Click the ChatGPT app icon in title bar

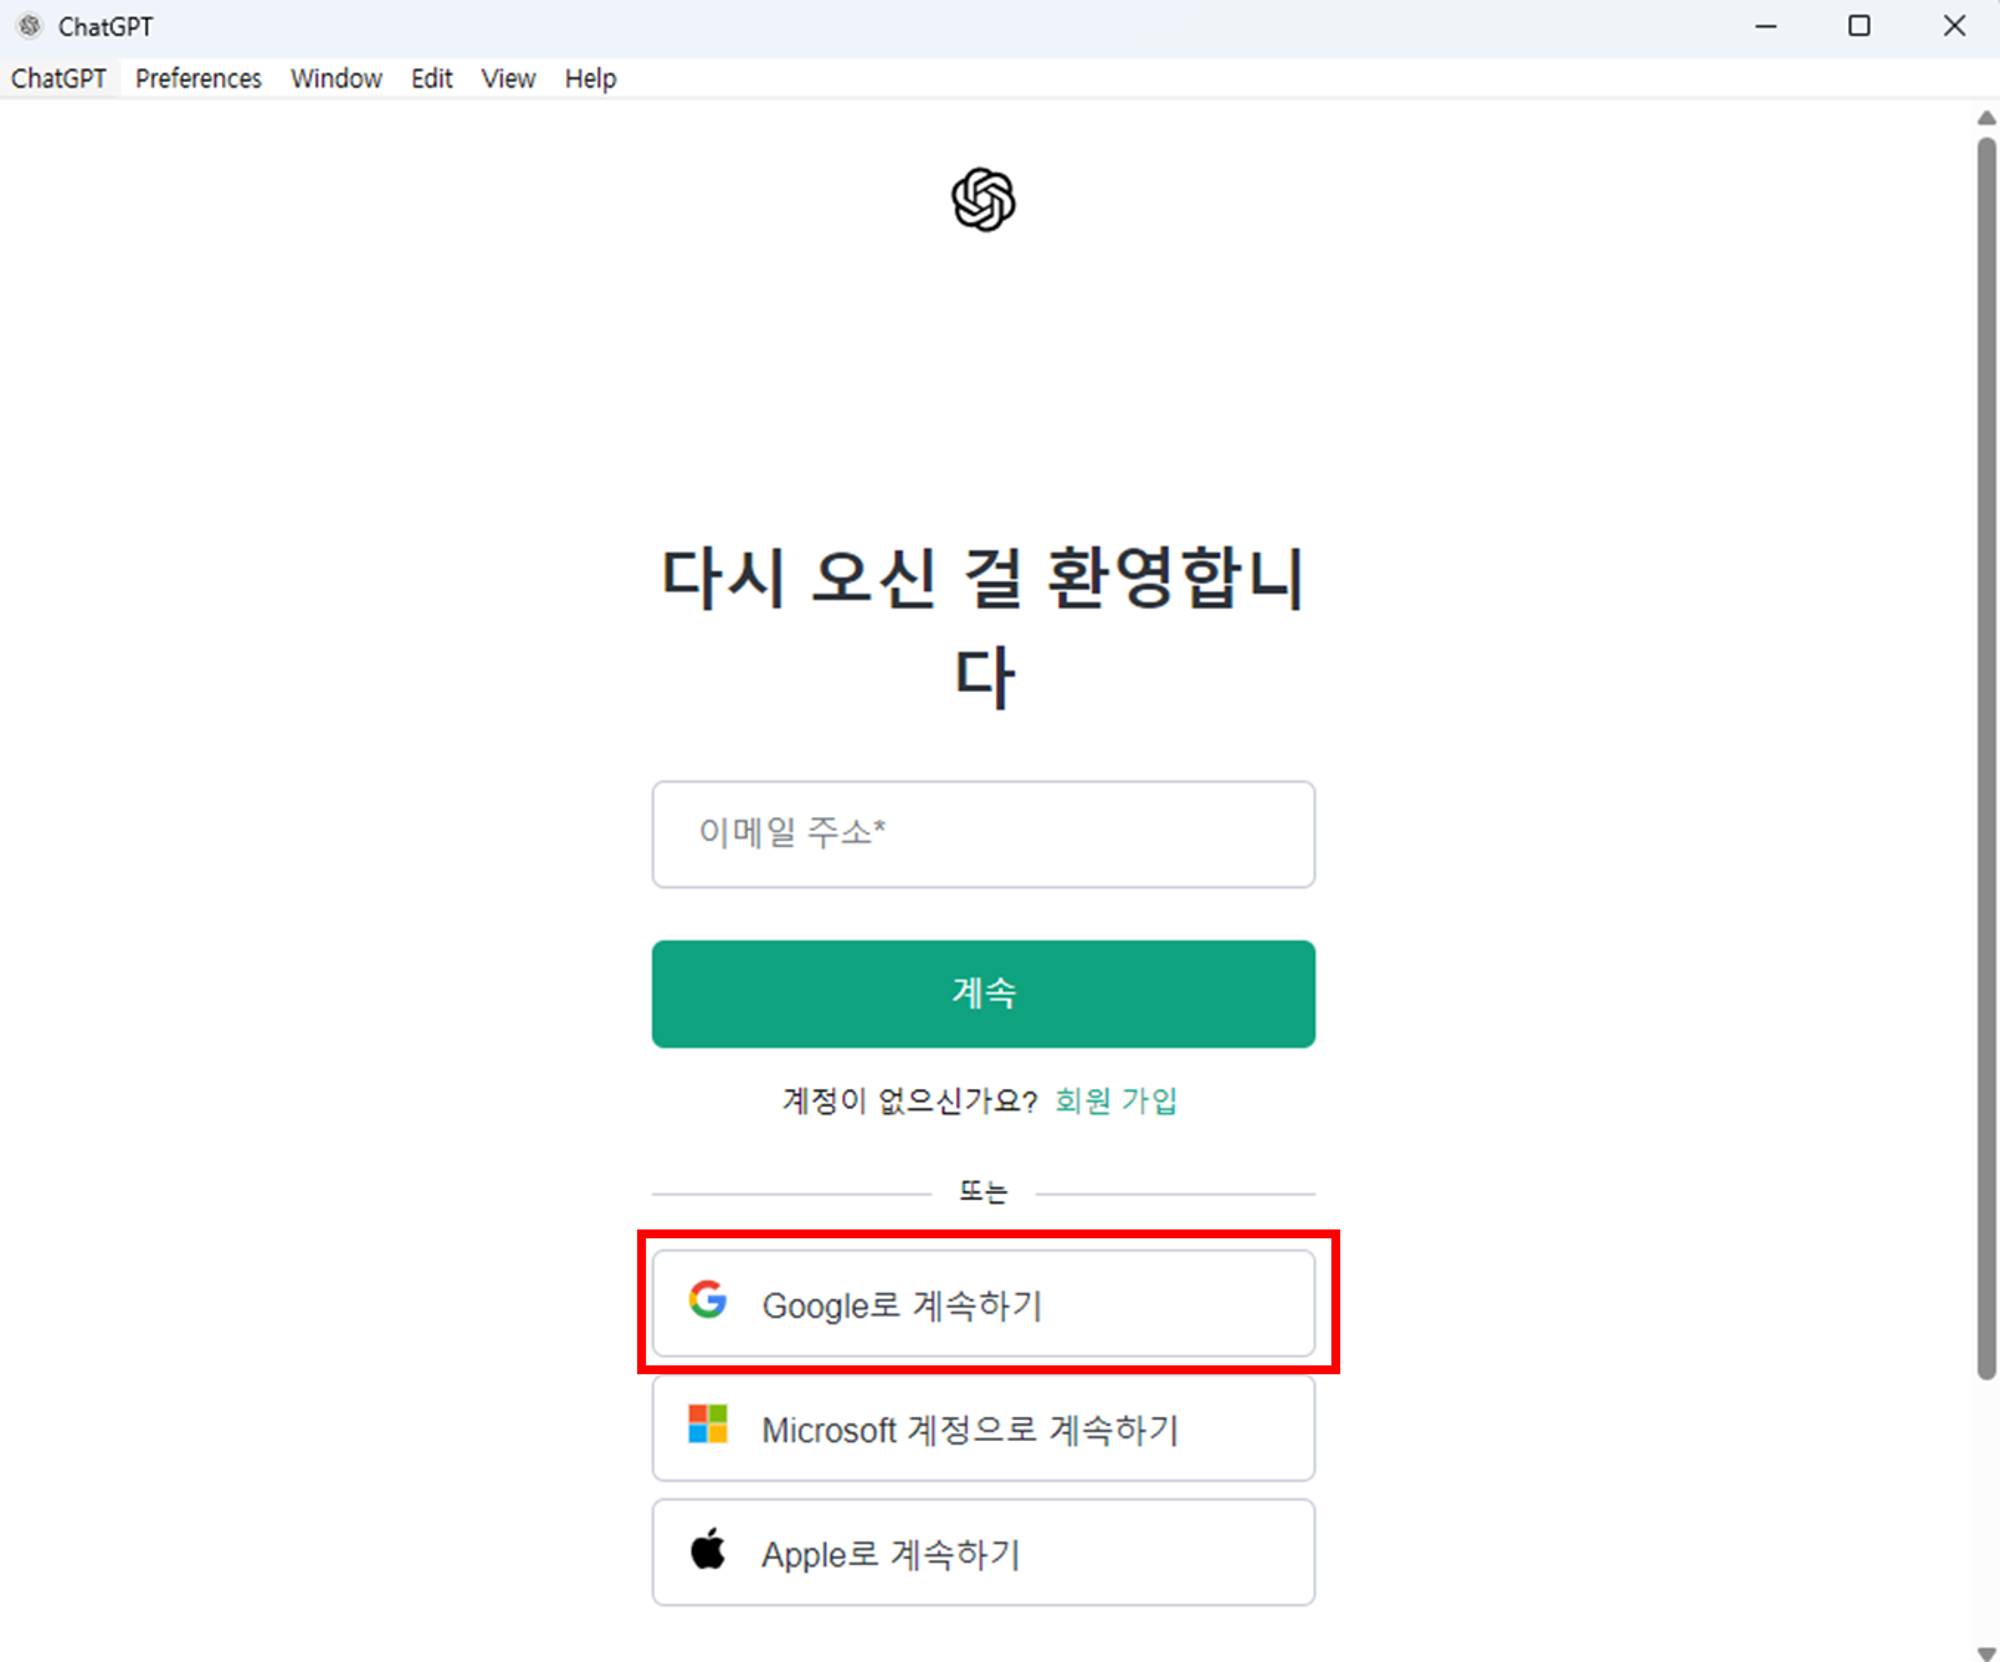[30, 26]
